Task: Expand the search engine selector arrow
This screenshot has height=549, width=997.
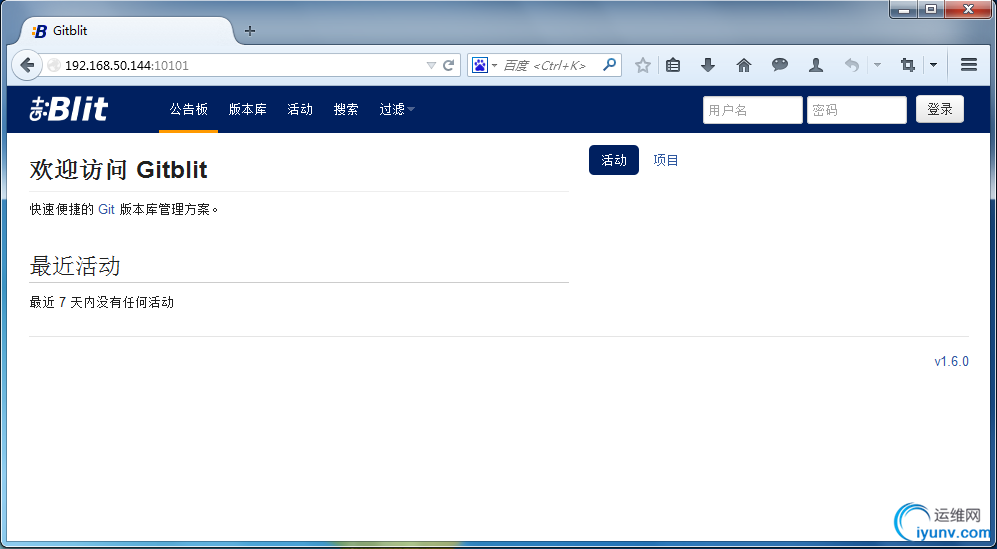Action: (495, 66)
